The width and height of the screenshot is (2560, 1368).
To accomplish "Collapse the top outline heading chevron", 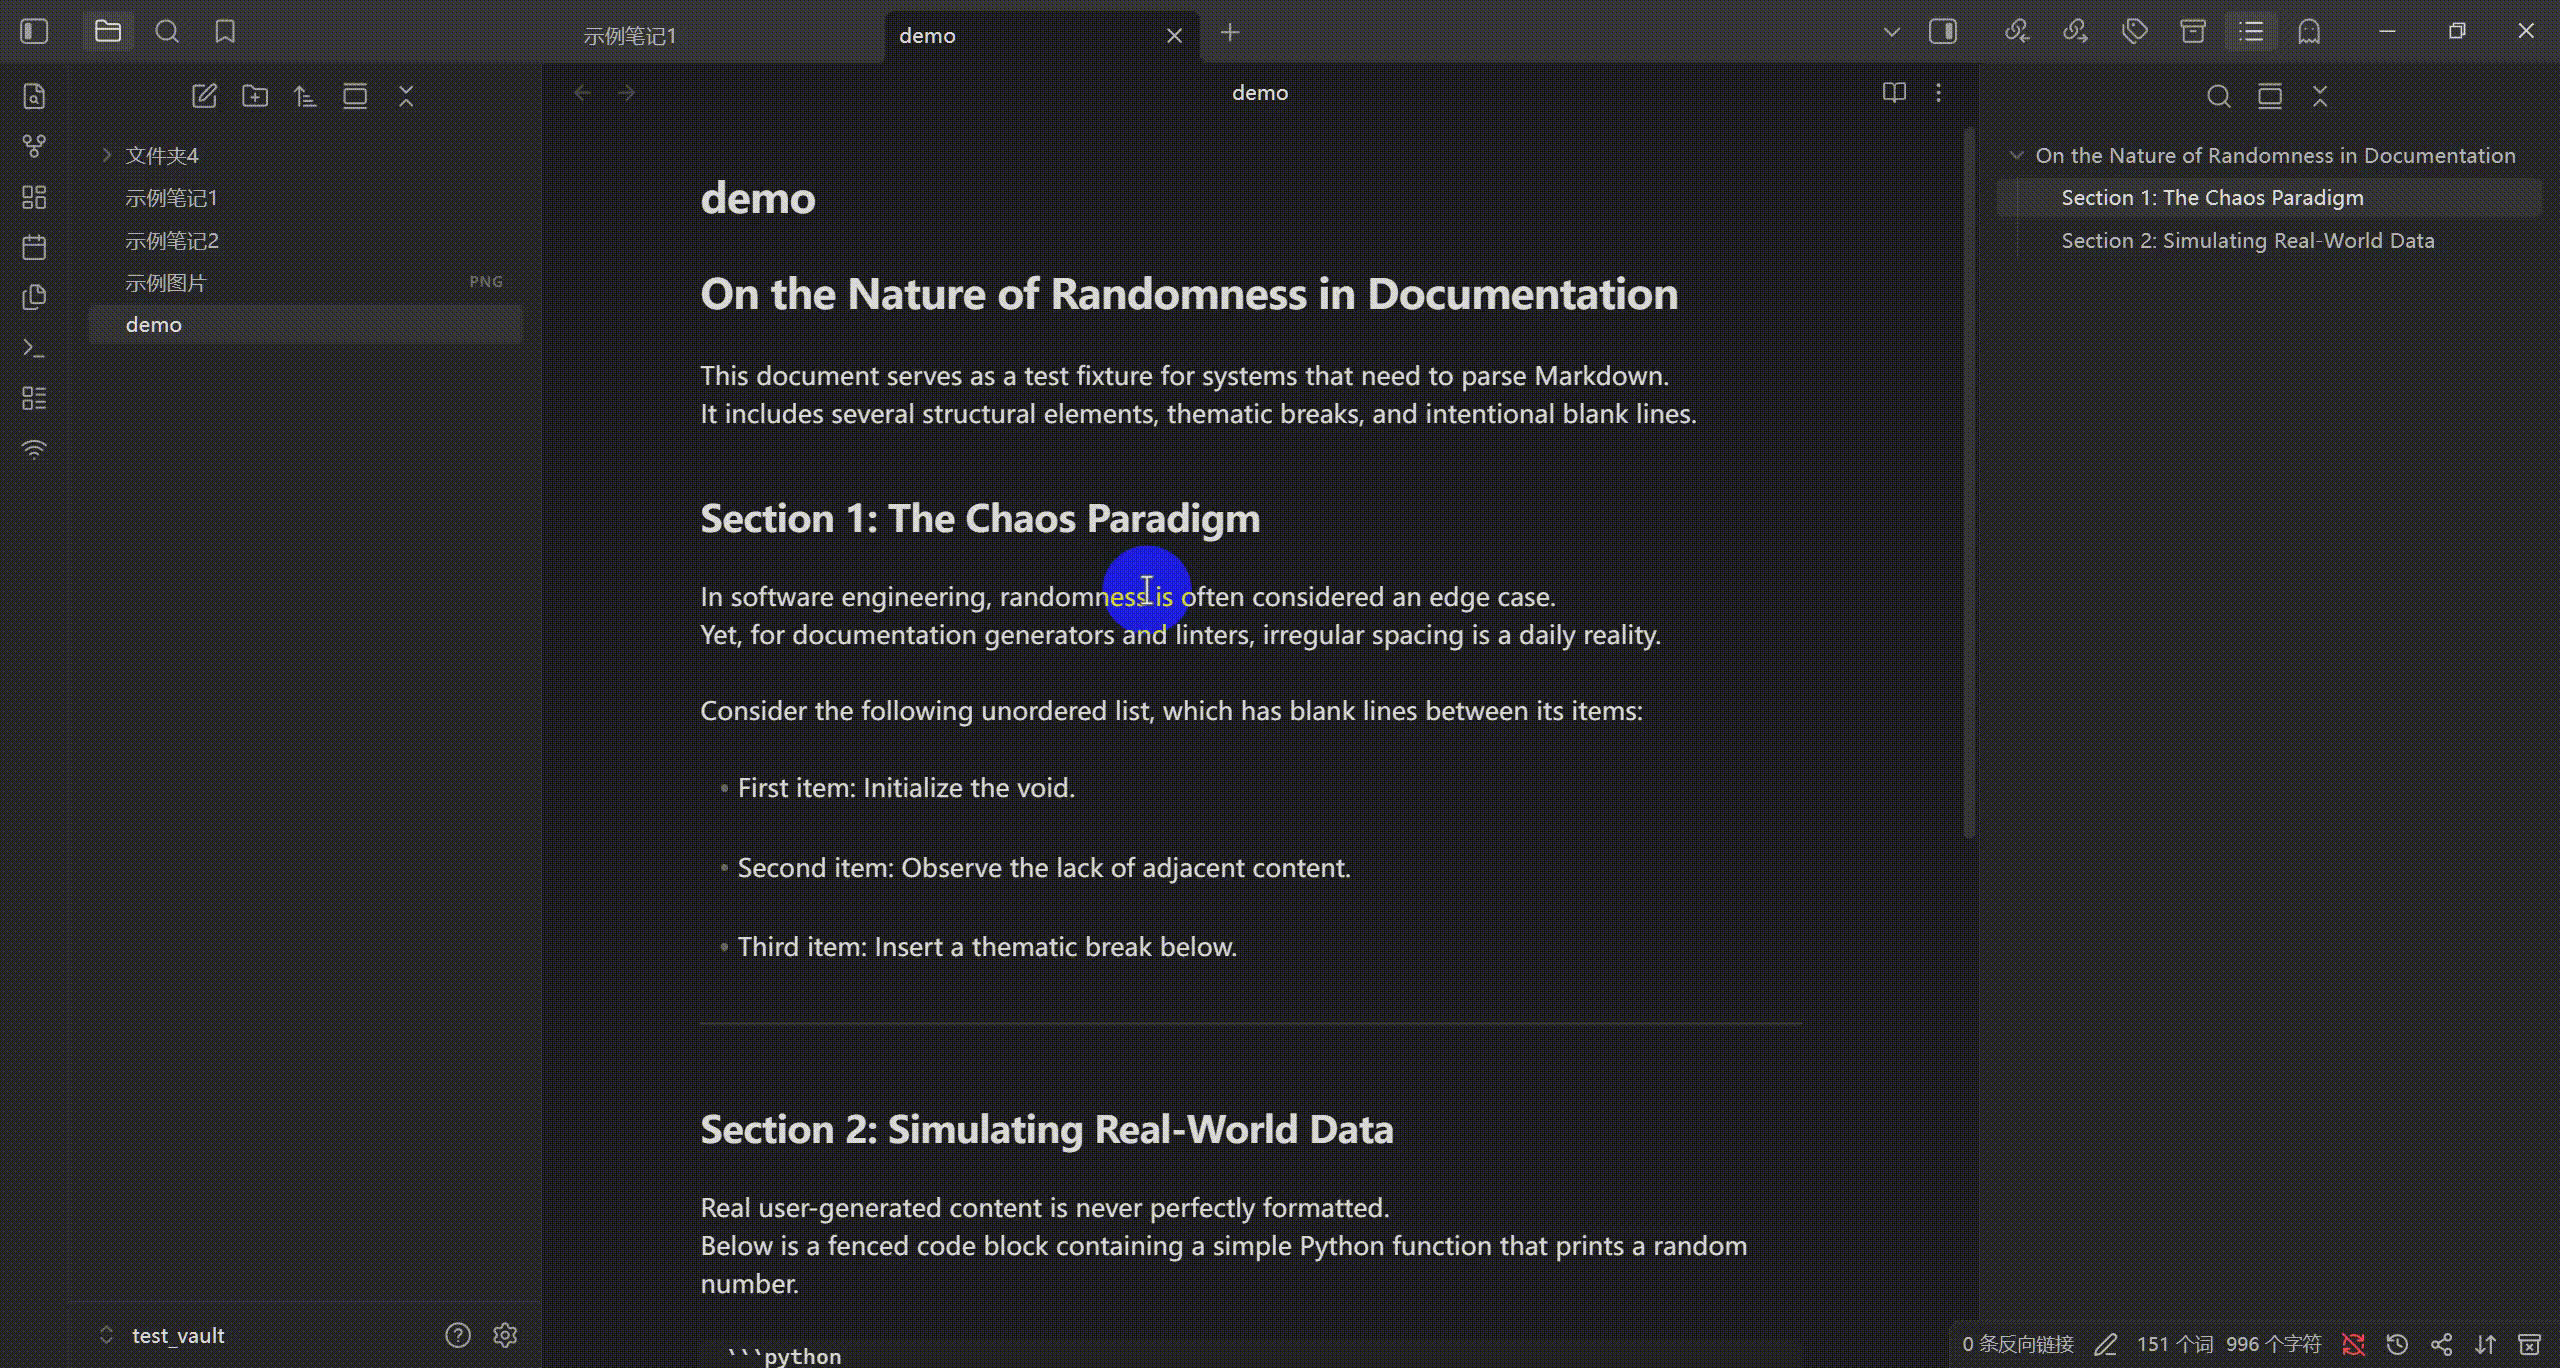I will click(x=2016, y=156).
